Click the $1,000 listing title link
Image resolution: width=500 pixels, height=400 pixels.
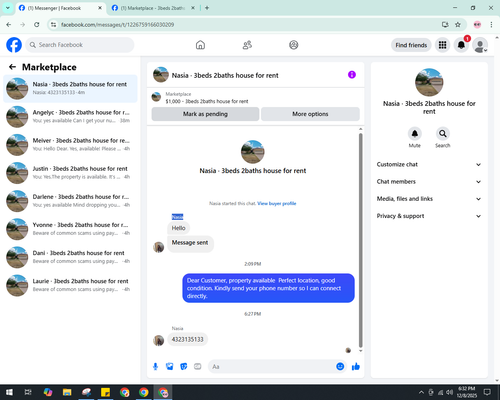tap(207, 101)
